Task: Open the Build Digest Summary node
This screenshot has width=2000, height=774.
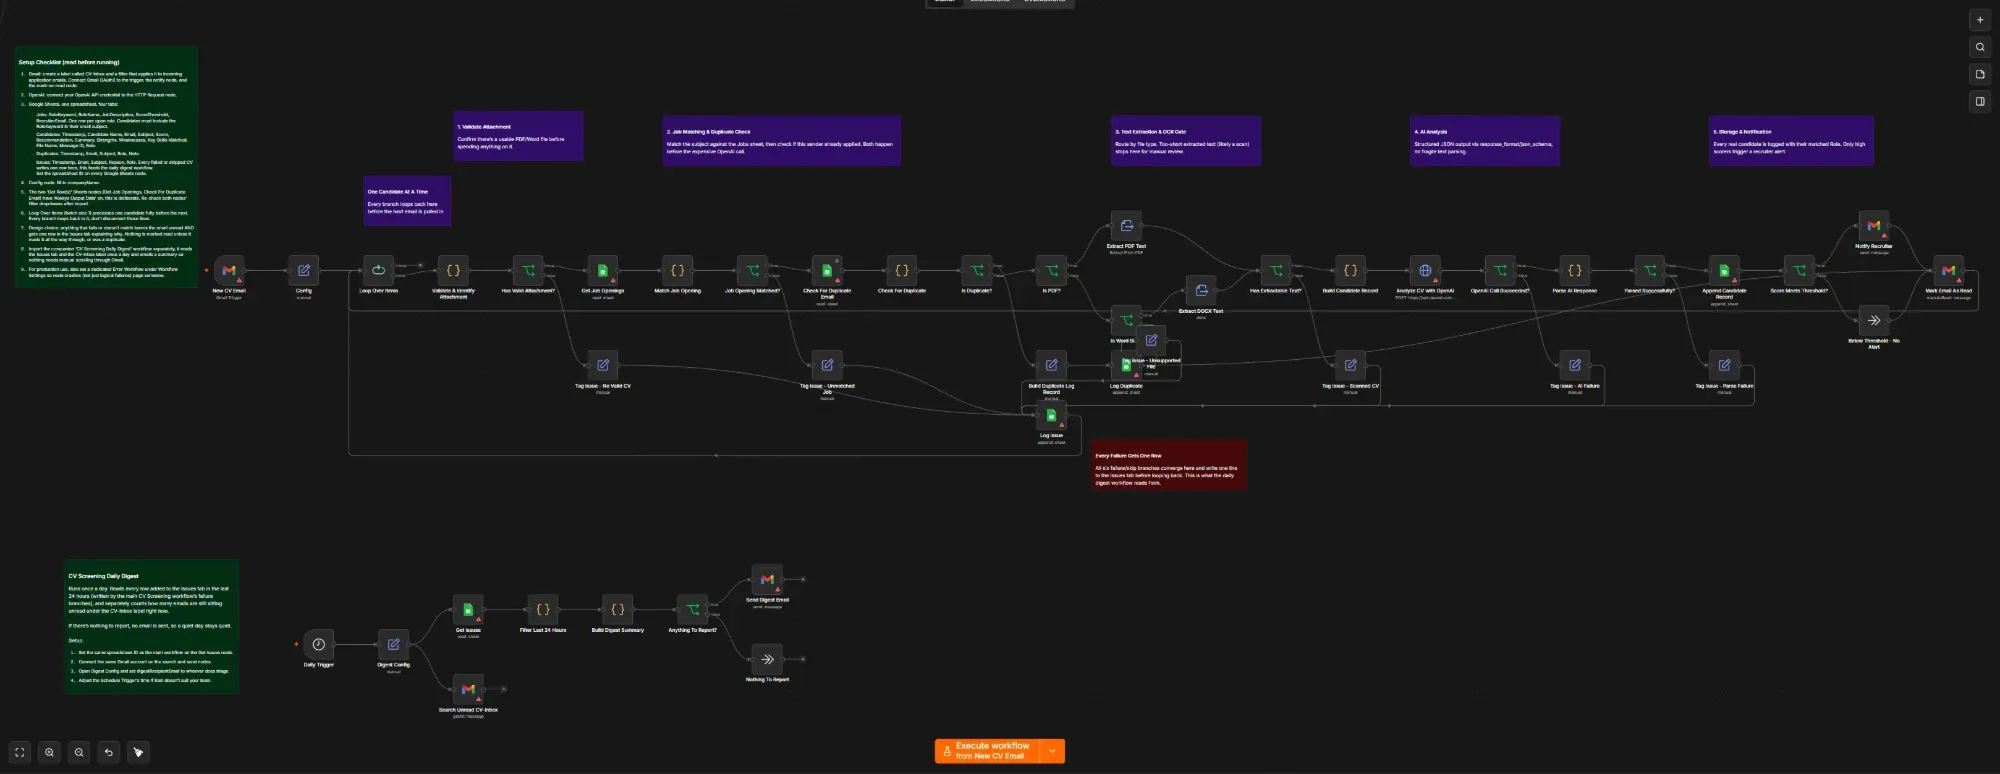Action: [x=617, y=609]
